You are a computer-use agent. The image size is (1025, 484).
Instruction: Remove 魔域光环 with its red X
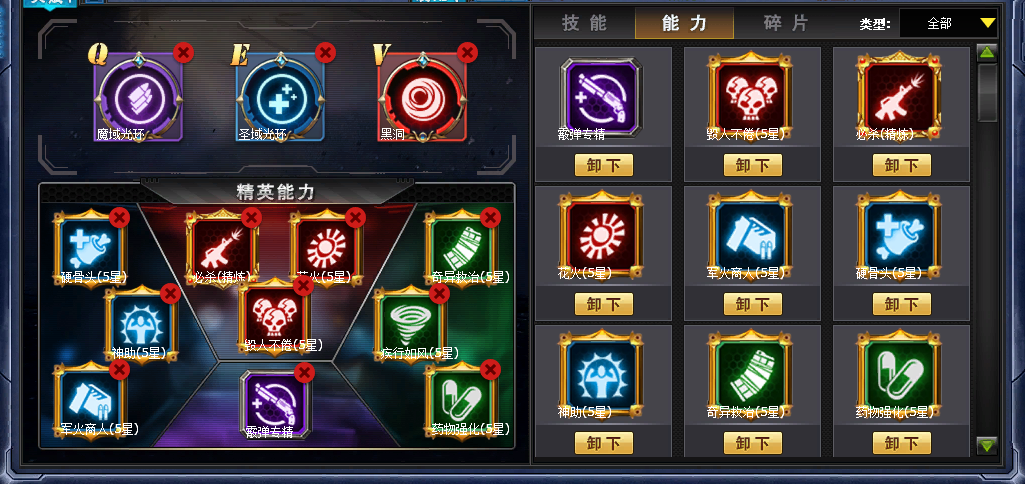(184, 52)
